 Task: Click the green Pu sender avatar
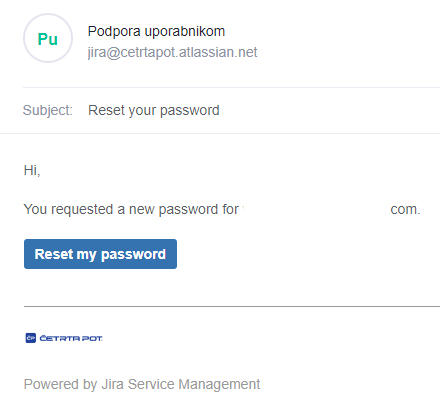point(48,38)
